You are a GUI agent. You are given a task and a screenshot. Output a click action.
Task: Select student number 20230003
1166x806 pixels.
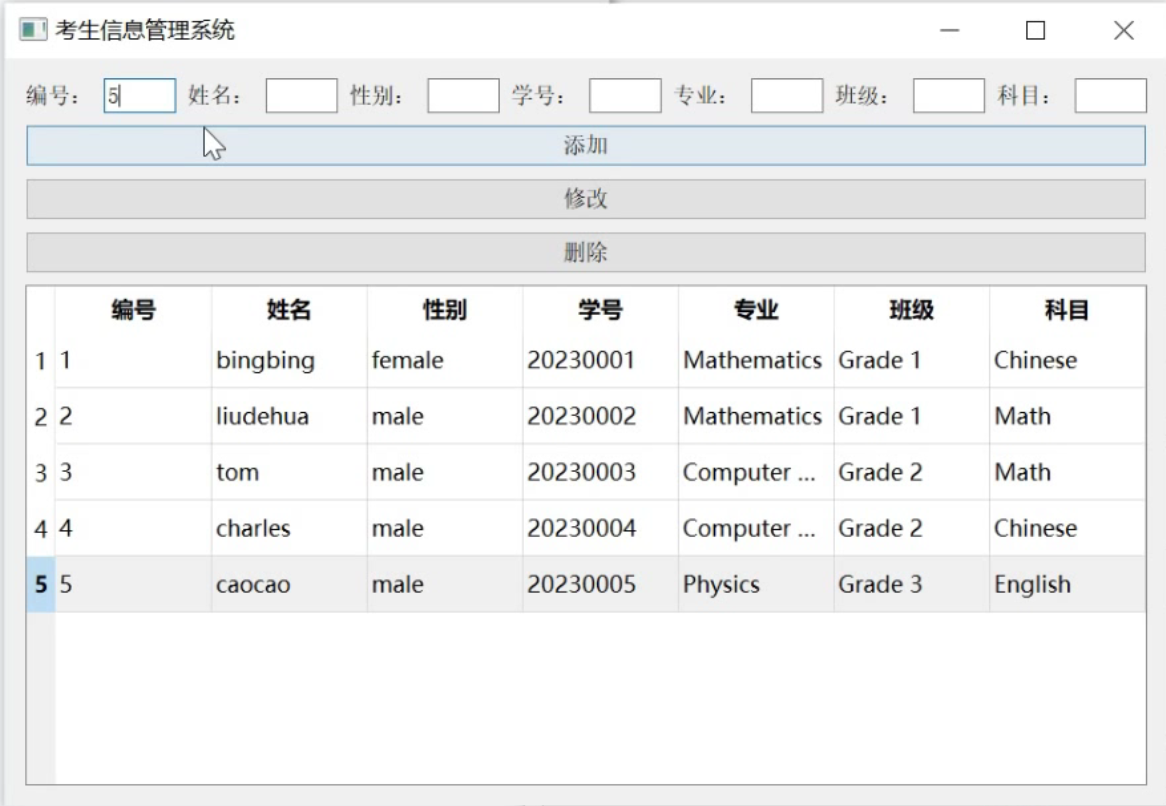[600, 472]
